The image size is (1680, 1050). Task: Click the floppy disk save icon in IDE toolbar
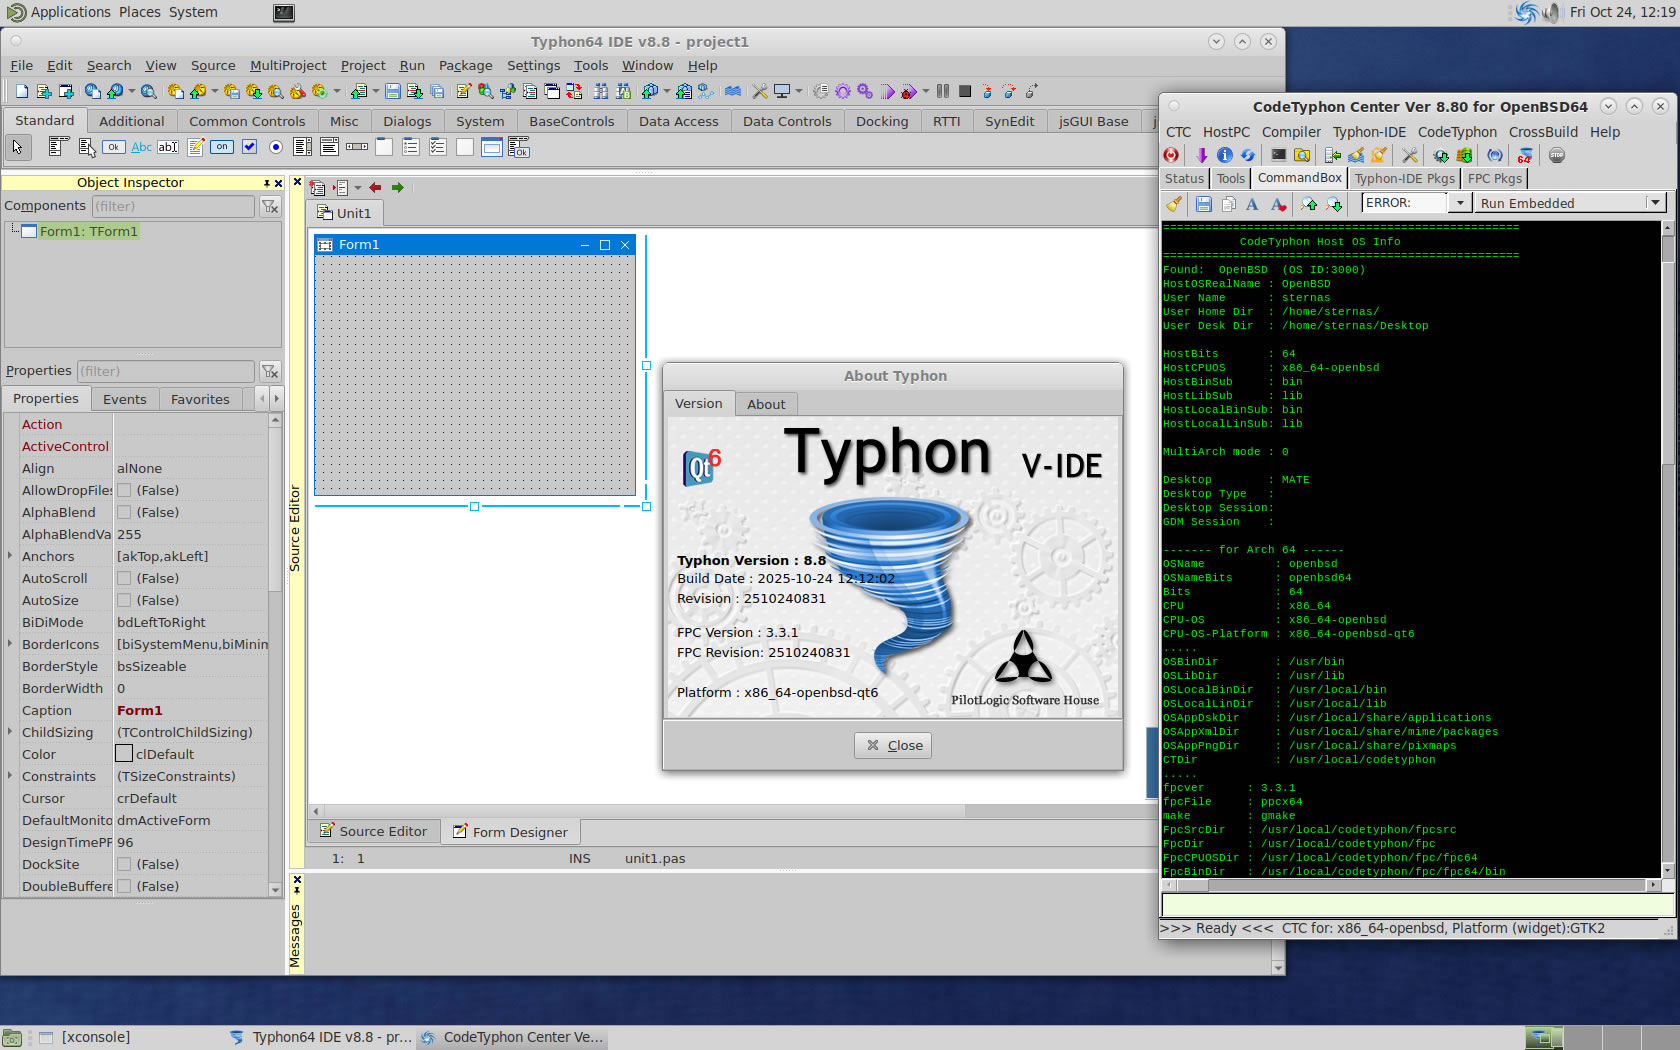tap(393, 91)
